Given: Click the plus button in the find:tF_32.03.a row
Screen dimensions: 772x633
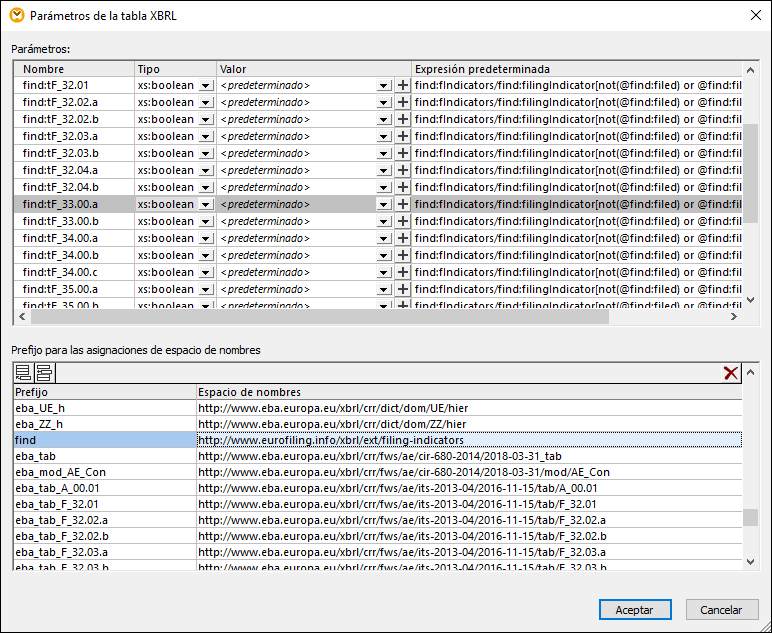Looking at the screenshot, I should (x=403, y=136).
